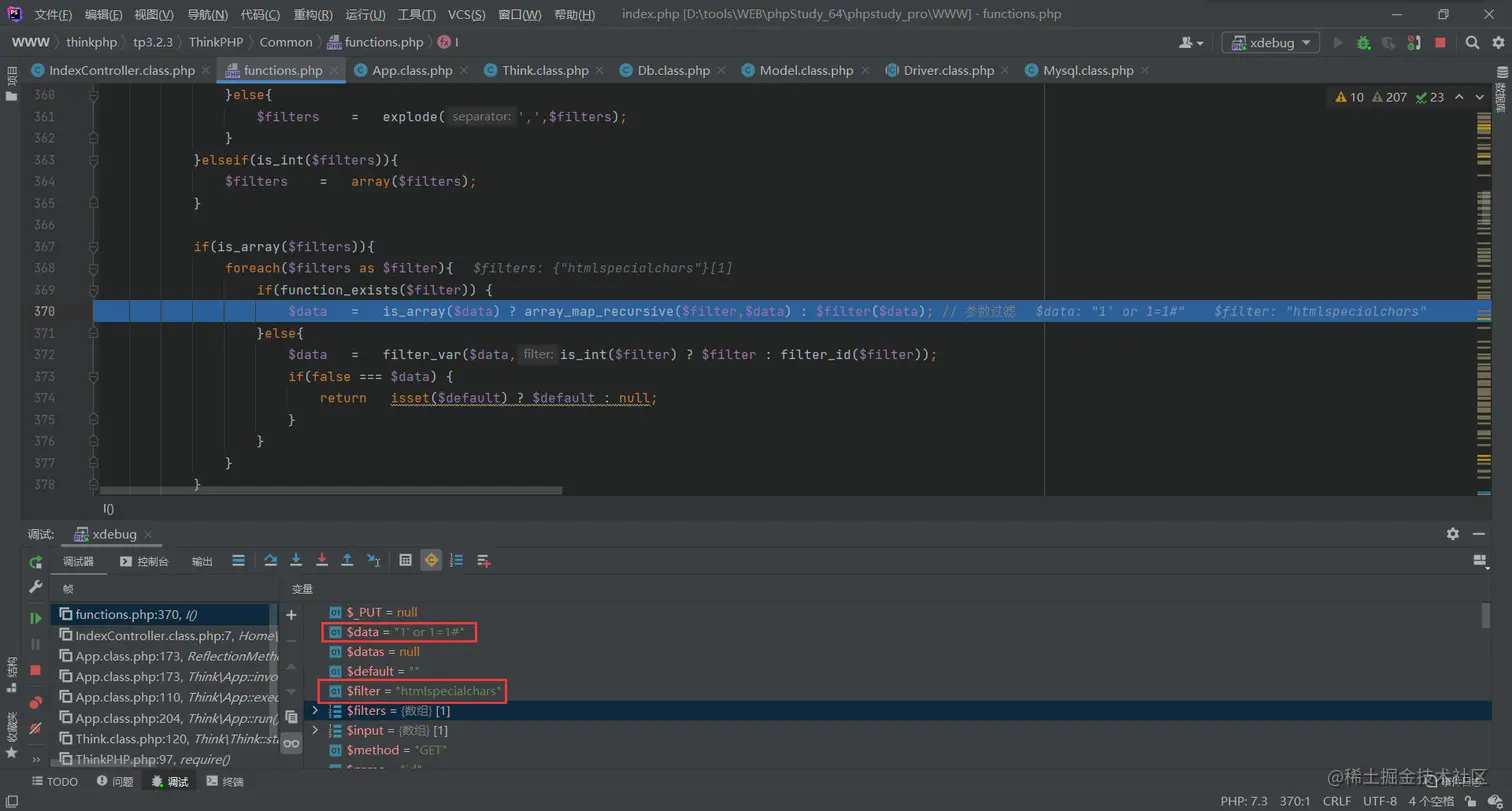Click the Run play icon in top toolbar

pos(1338,43)
